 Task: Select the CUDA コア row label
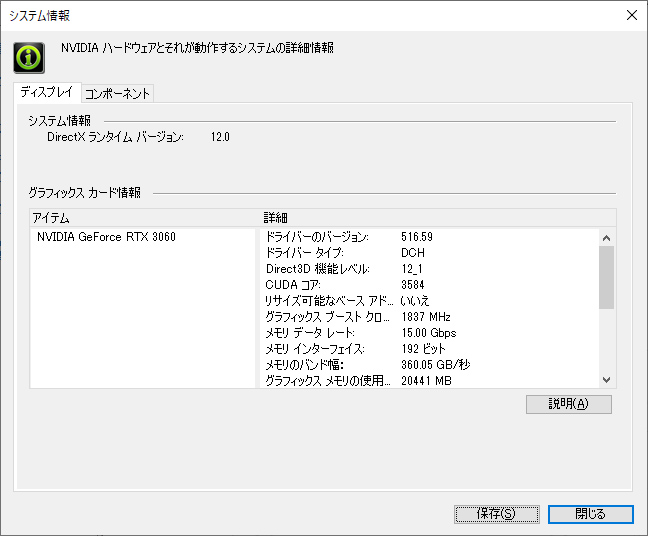(x=293, y=285)
